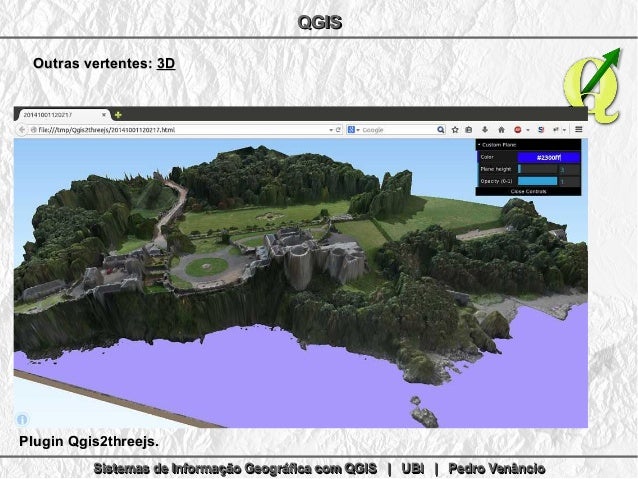The height and width of the screenshot is (479, 638).
Task: Click the Color field showing #2300ff
Action: pyautogui.click(x=548, y=157)
